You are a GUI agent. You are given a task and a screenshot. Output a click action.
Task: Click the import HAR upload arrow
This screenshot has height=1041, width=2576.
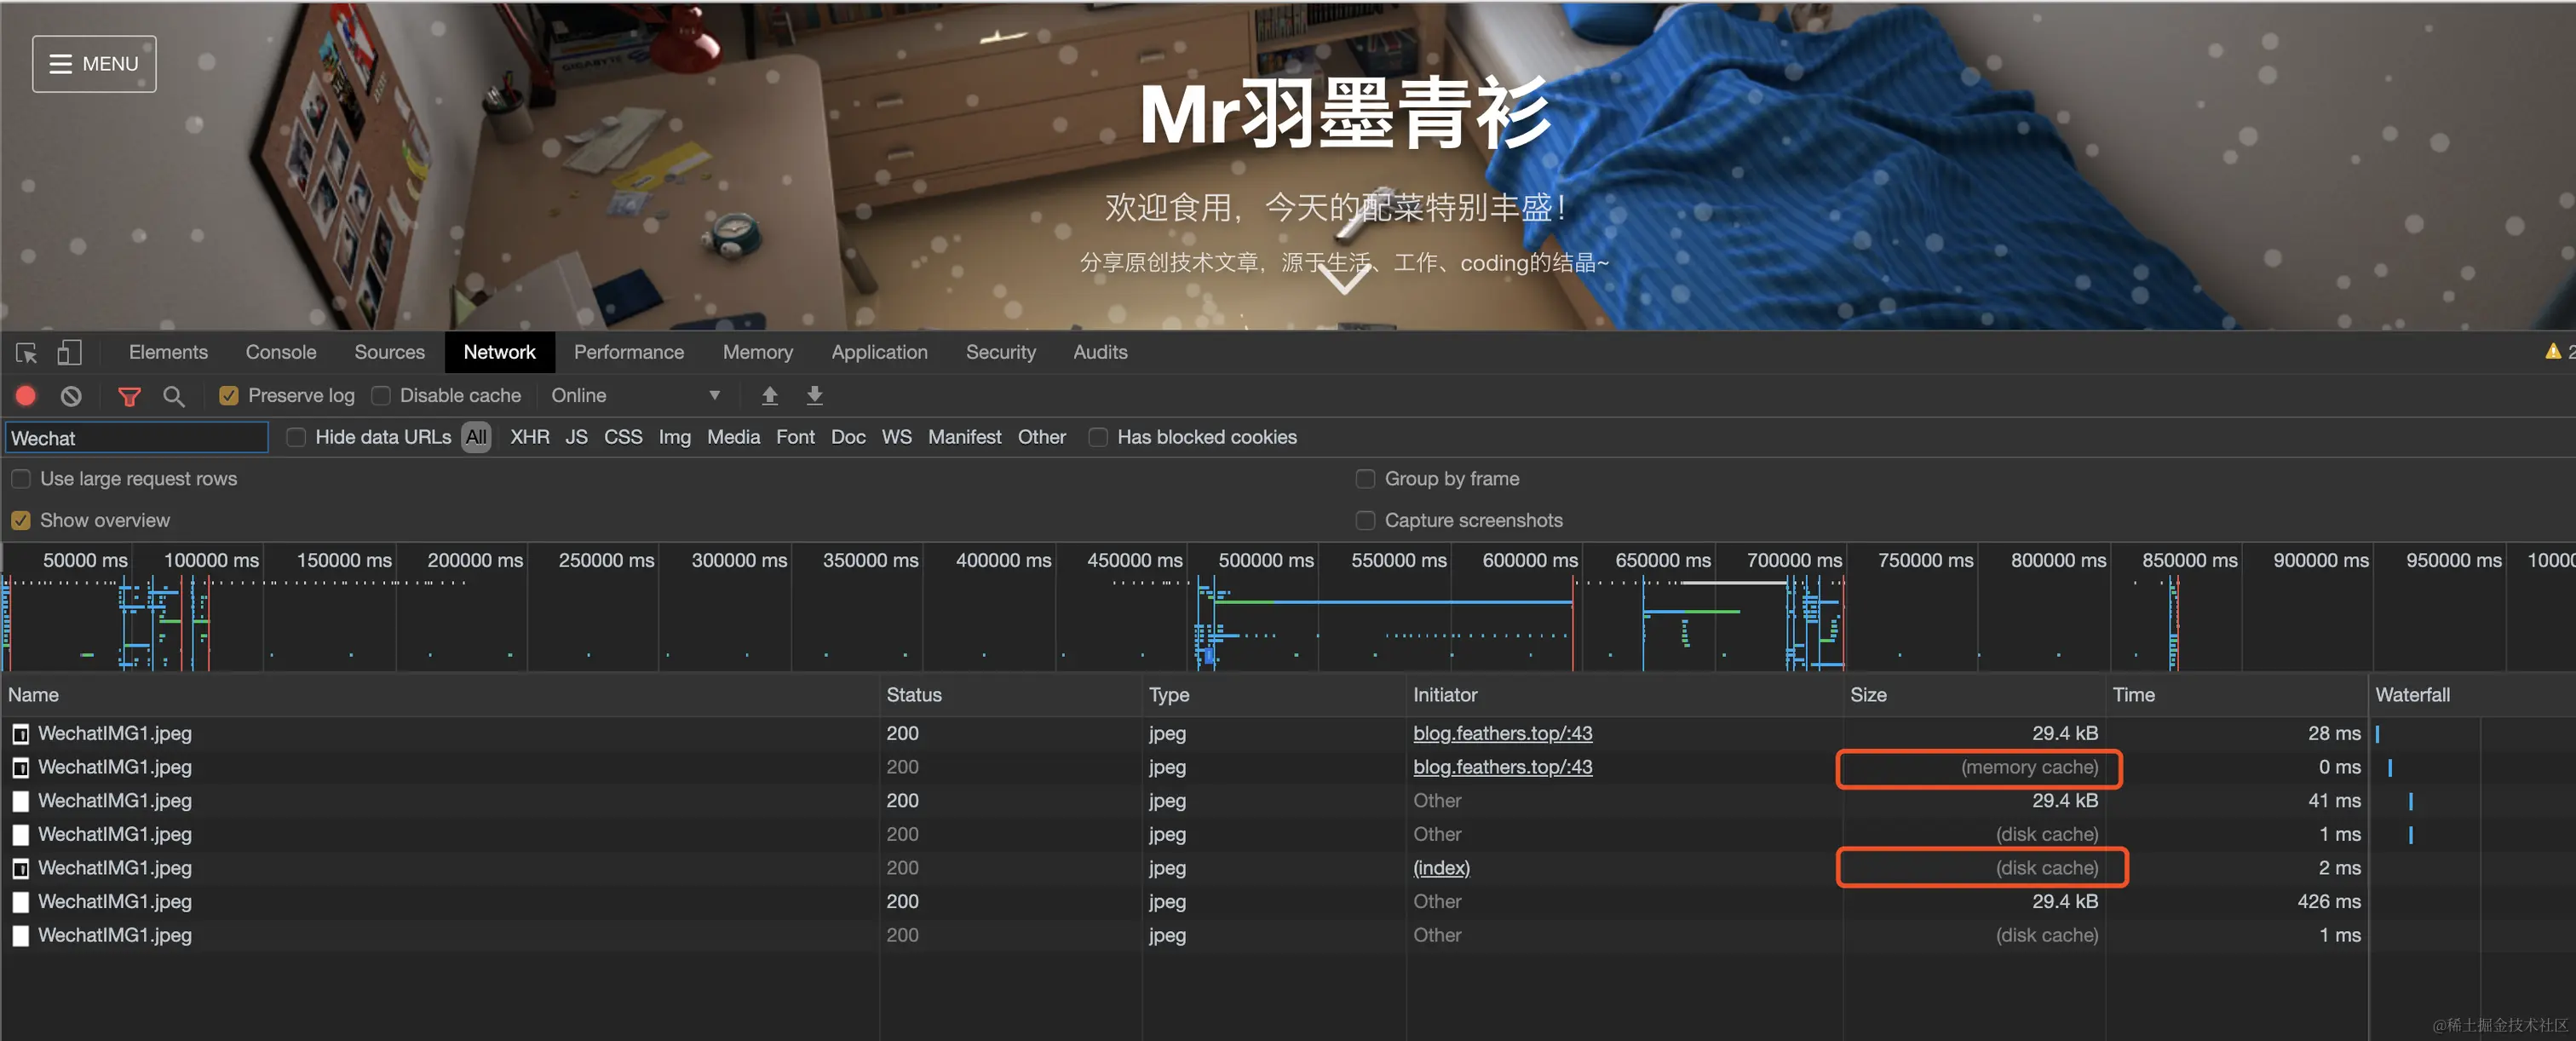tap(769, 396)
